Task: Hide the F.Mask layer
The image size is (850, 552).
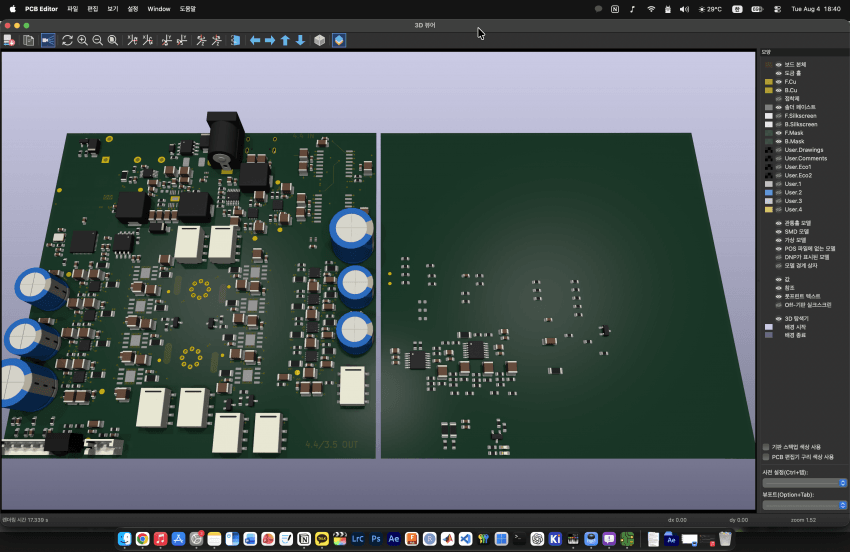Action: click(x=778, y=133)
